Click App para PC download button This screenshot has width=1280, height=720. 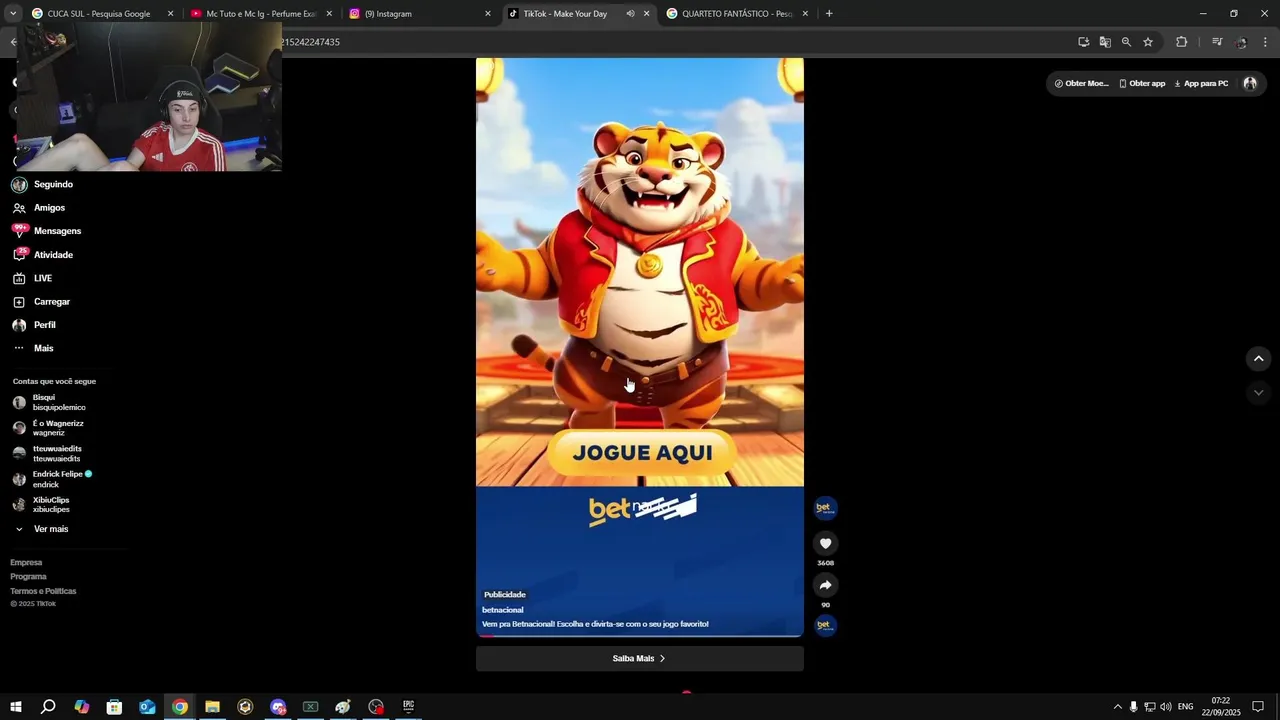pyautogui.click(x=1201, y=84)
